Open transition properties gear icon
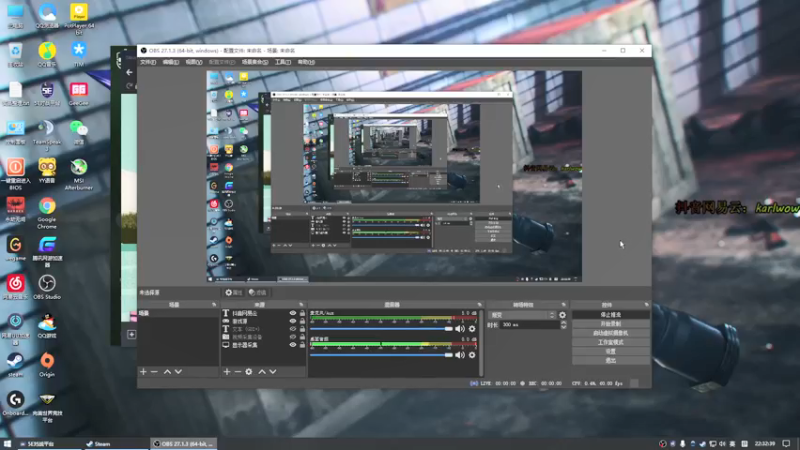This screenshot has height=450, width=800. (x=562, y=315)
